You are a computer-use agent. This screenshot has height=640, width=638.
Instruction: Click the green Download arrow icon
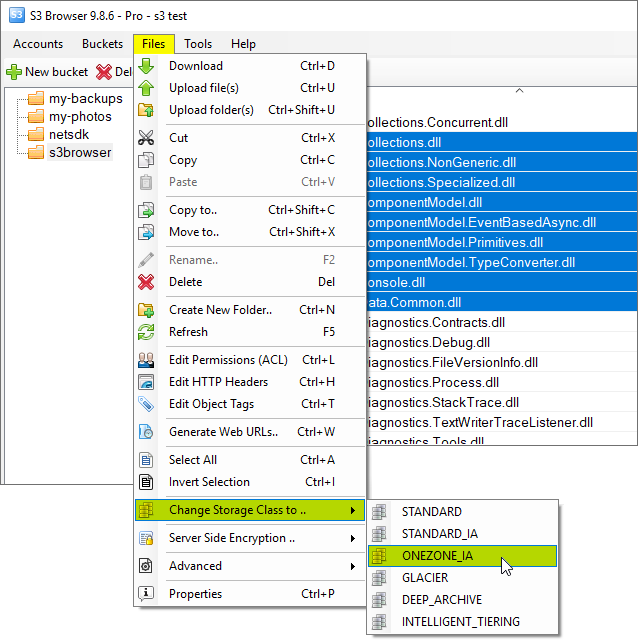click(x=146, y=66)
